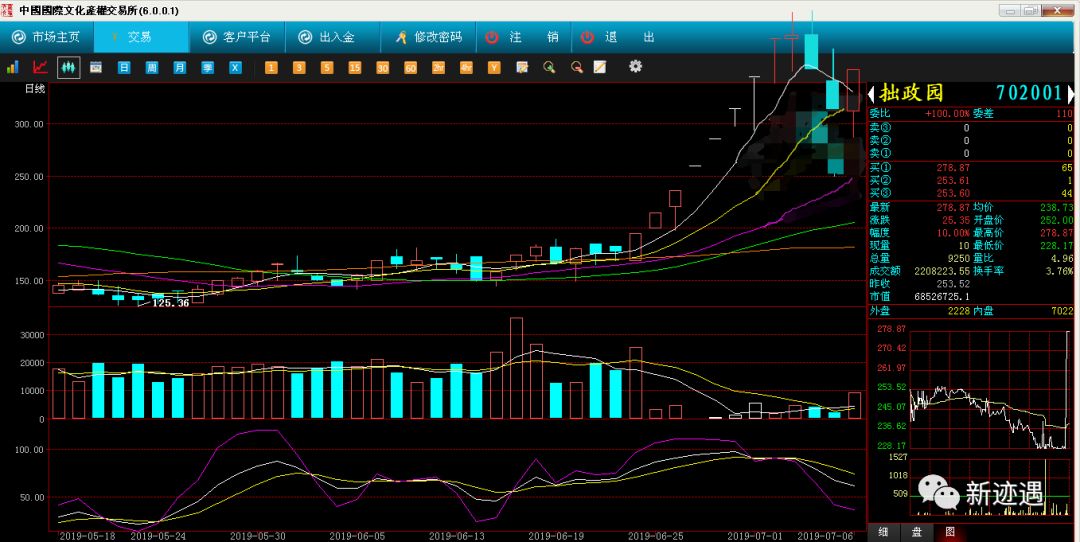The height and width of the screenshot is (542, 1080).
Task: Open the window-shaped icon beside the candlestick icon
Action: tap(96, 67)
